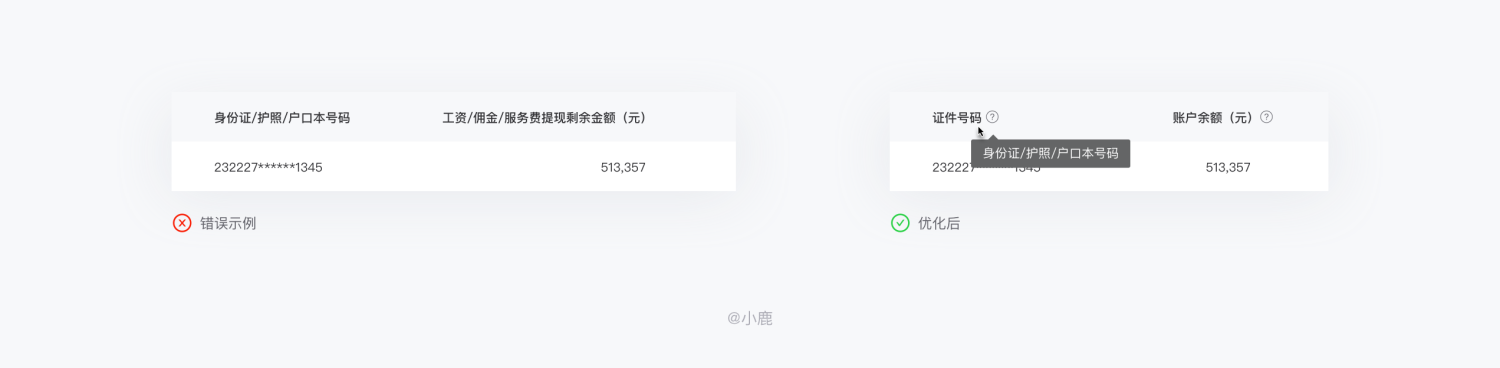Click the 513,357 amount in right table
This screenshot has height=368, width=1500.
tap(1228, 167)
